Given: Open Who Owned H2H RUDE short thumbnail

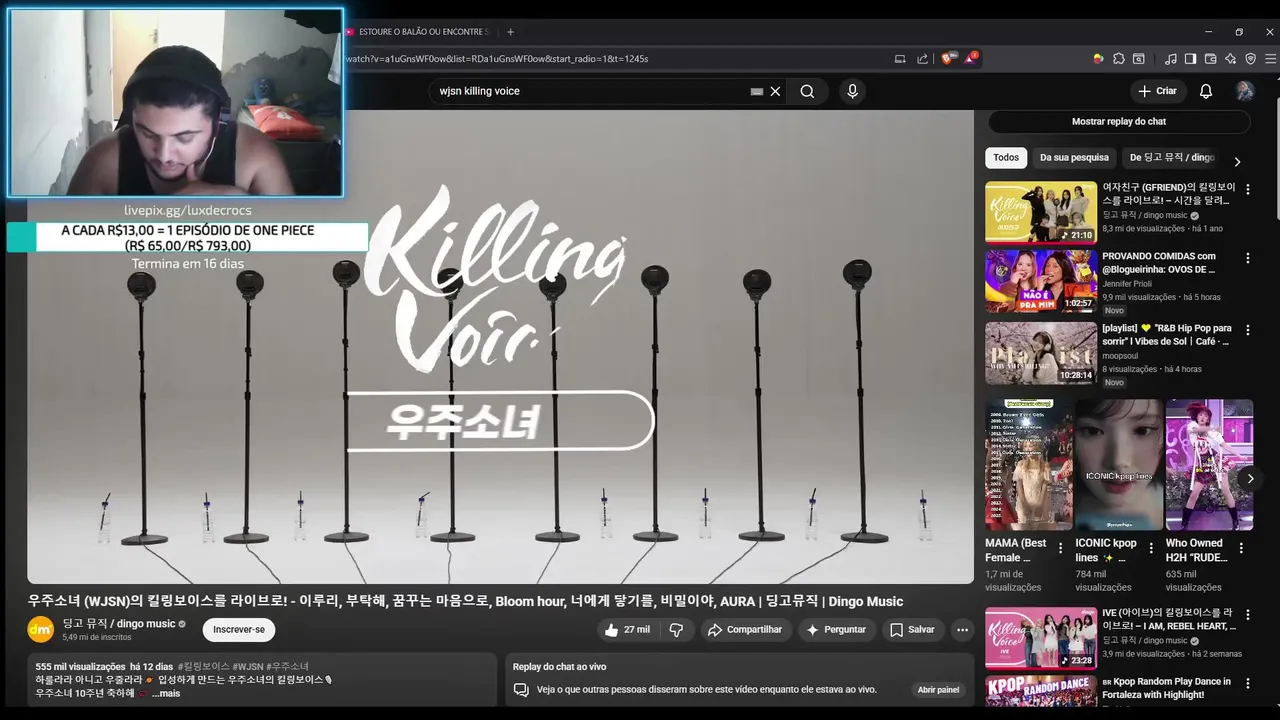Looking at the screenshot, I should (x=1209, y=465).
